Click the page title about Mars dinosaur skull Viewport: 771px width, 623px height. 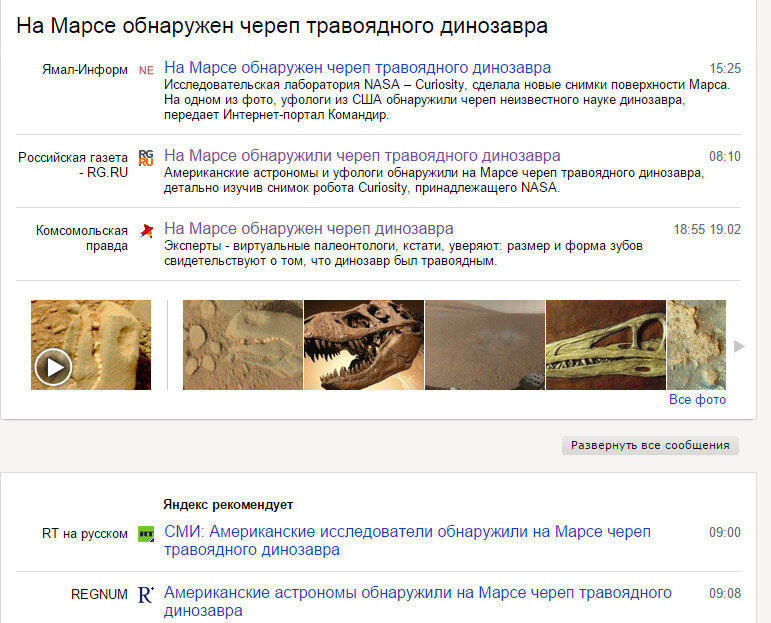coord(282,26)
